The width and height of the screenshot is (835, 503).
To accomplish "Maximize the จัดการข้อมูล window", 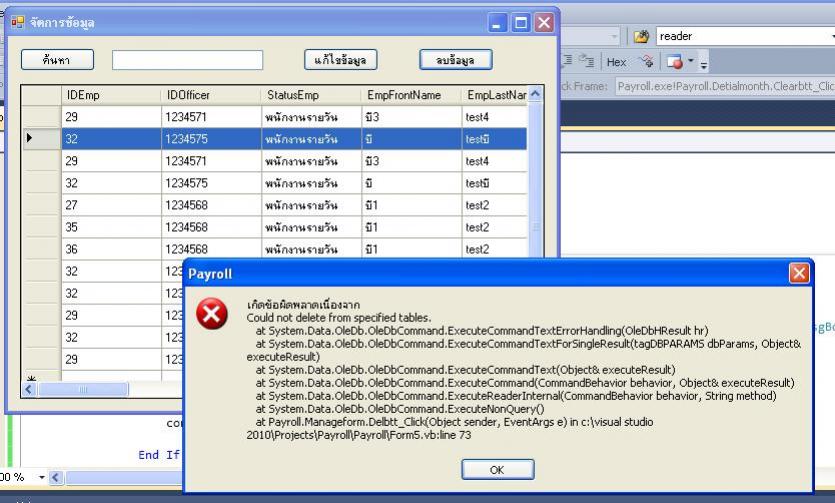I will (521, 23).
